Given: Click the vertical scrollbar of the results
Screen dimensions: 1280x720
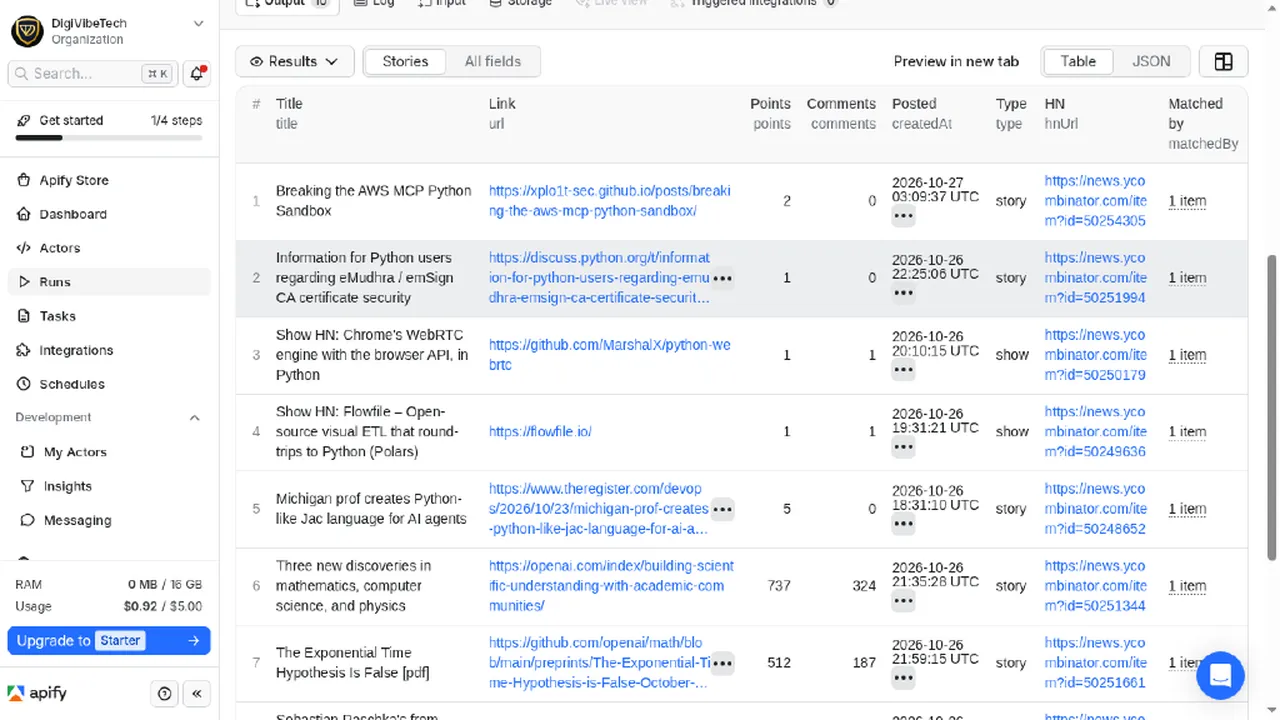Looking at the screenshot, I should (1272, 407).
